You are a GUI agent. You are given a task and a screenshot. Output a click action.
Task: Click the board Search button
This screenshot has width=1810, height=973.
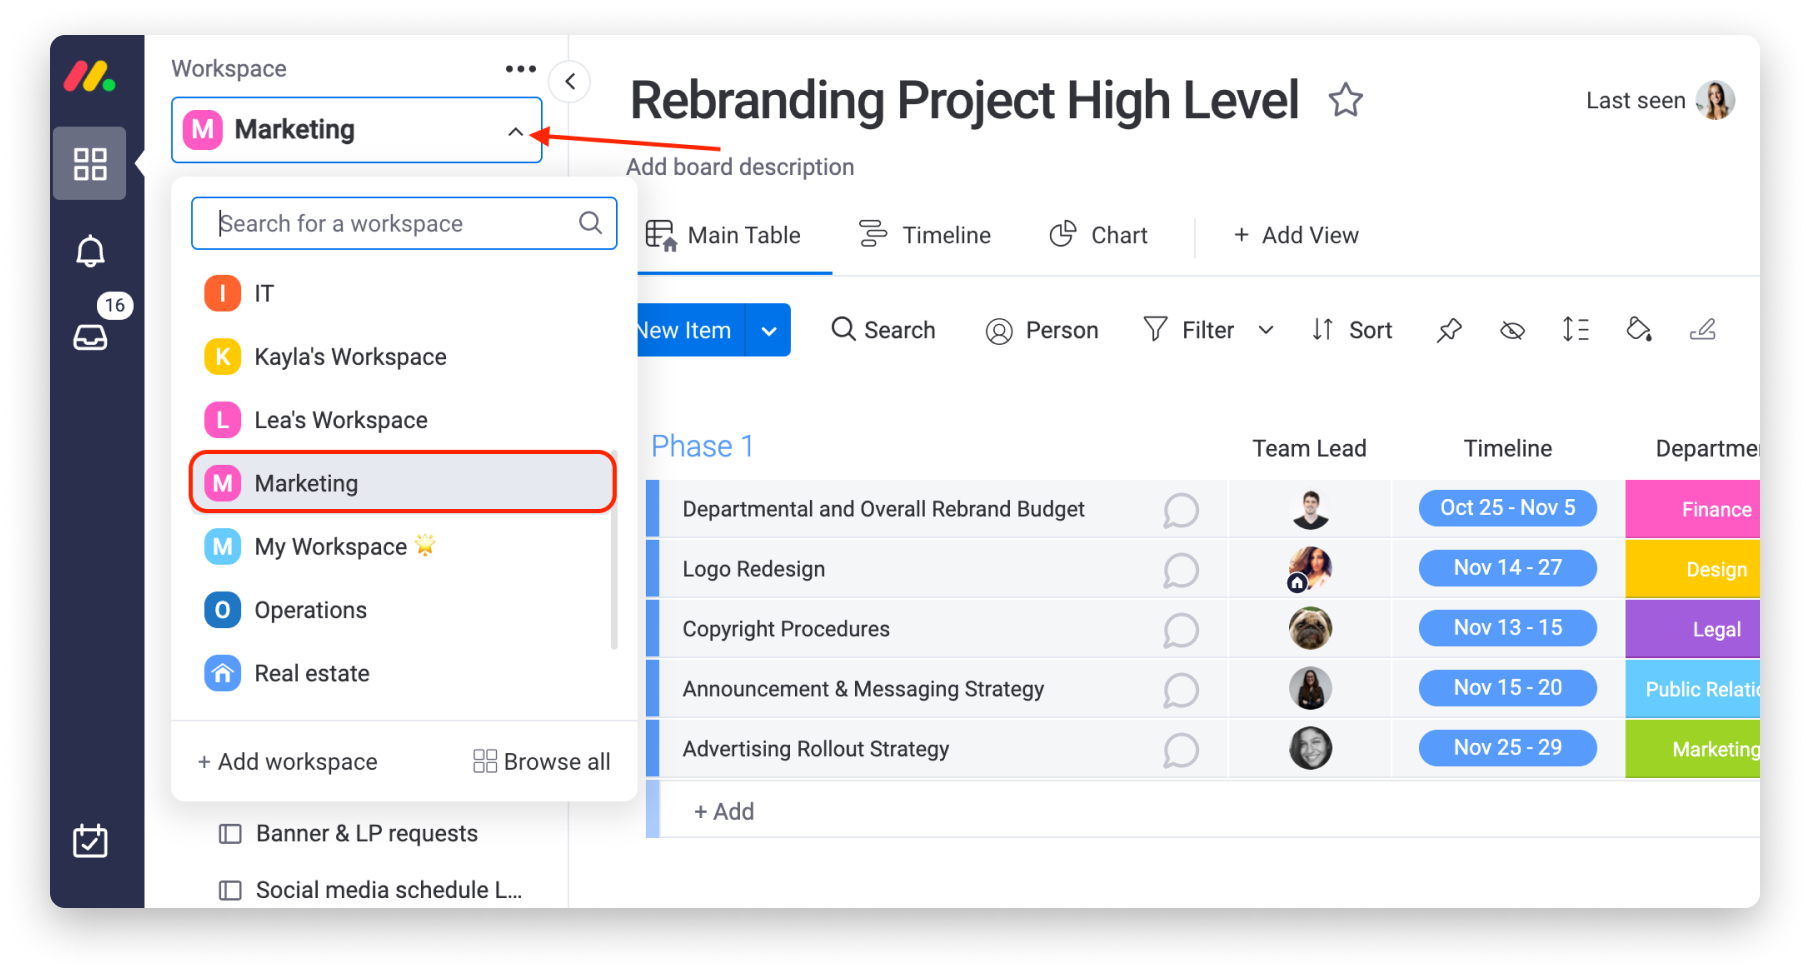pos(883,330)
